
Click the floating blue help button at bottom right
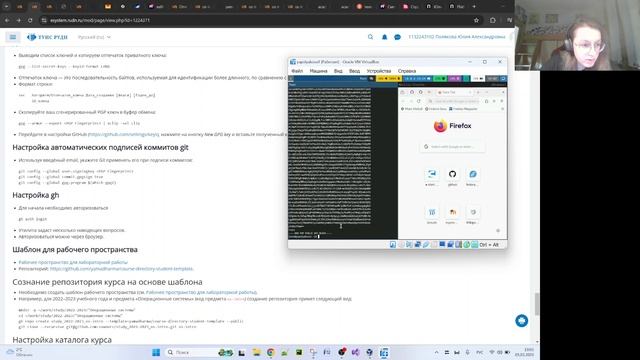(x=521, y=321)
